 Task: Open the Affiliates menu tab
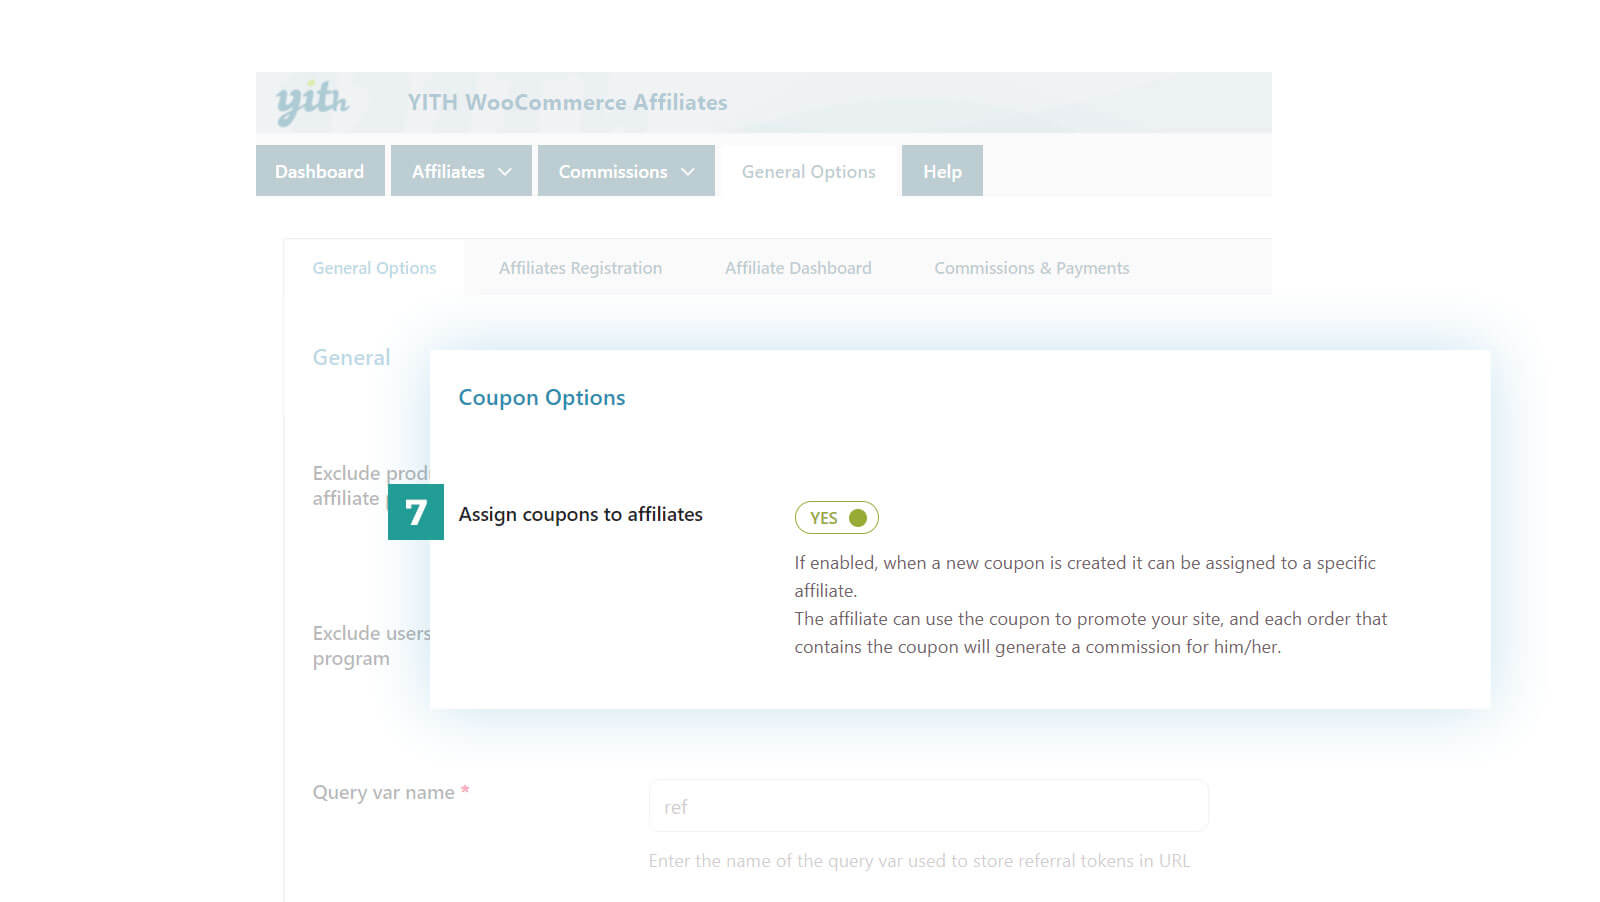(461, 171)
